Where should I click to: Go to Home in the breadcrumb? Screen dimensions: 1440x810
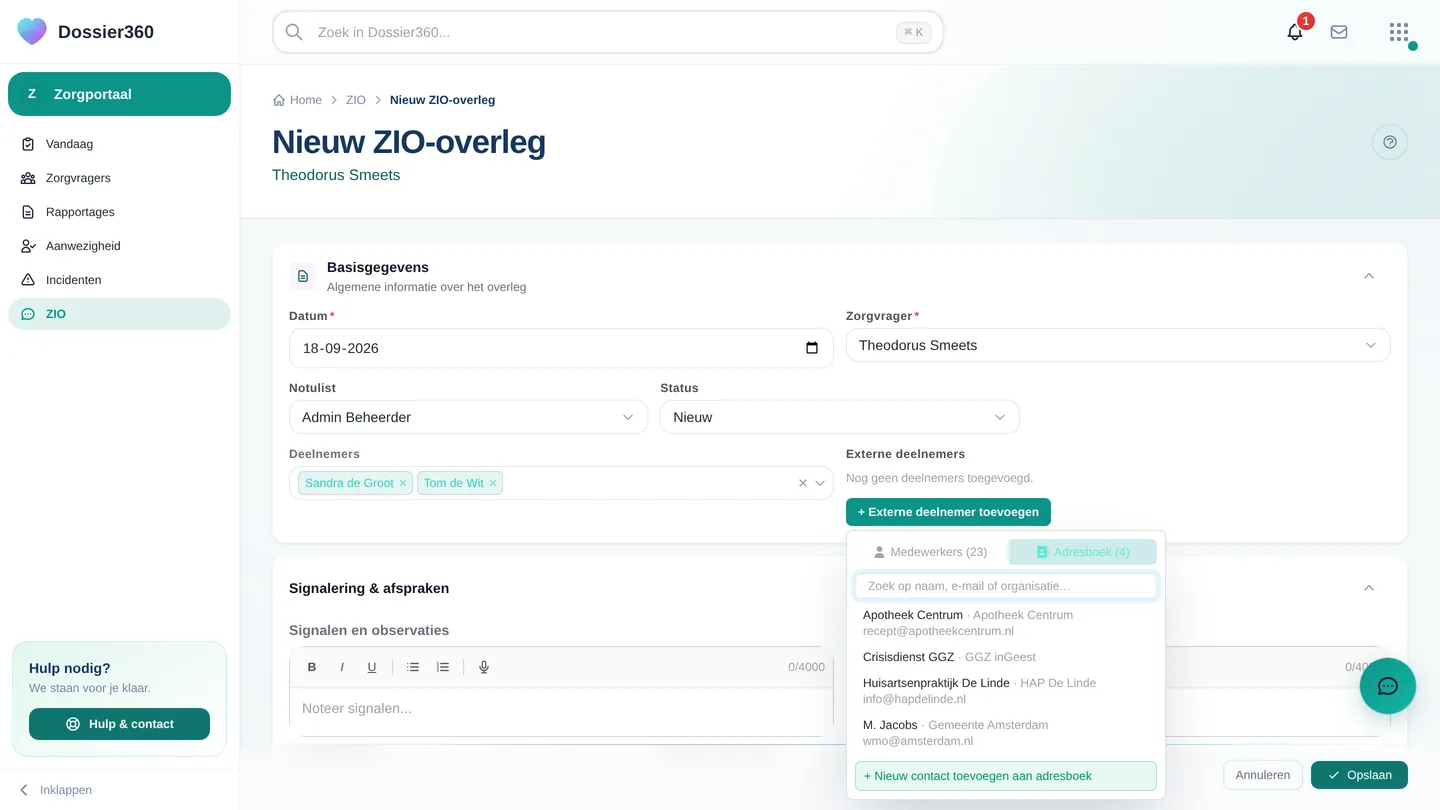[x=298, y=100]
